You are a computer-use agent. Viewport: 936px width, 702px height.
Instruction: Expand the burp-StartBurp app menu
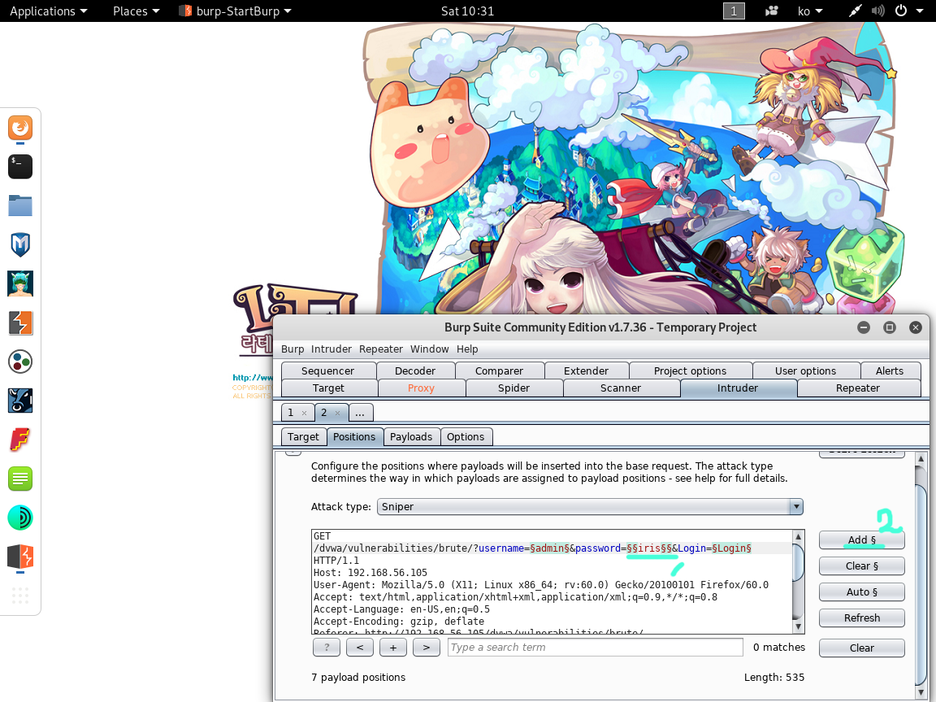[236, 11]
